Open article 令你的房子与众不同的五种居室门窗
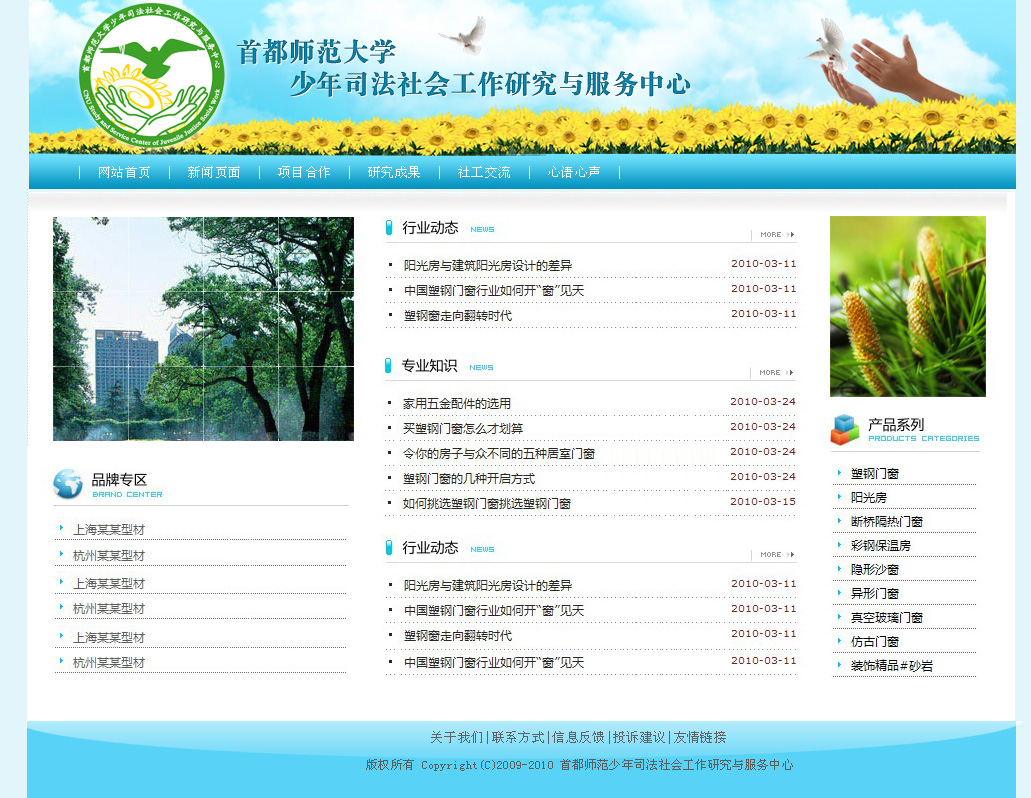The width and height of the screenshot is (1031, 798). (x=499, y=454)
